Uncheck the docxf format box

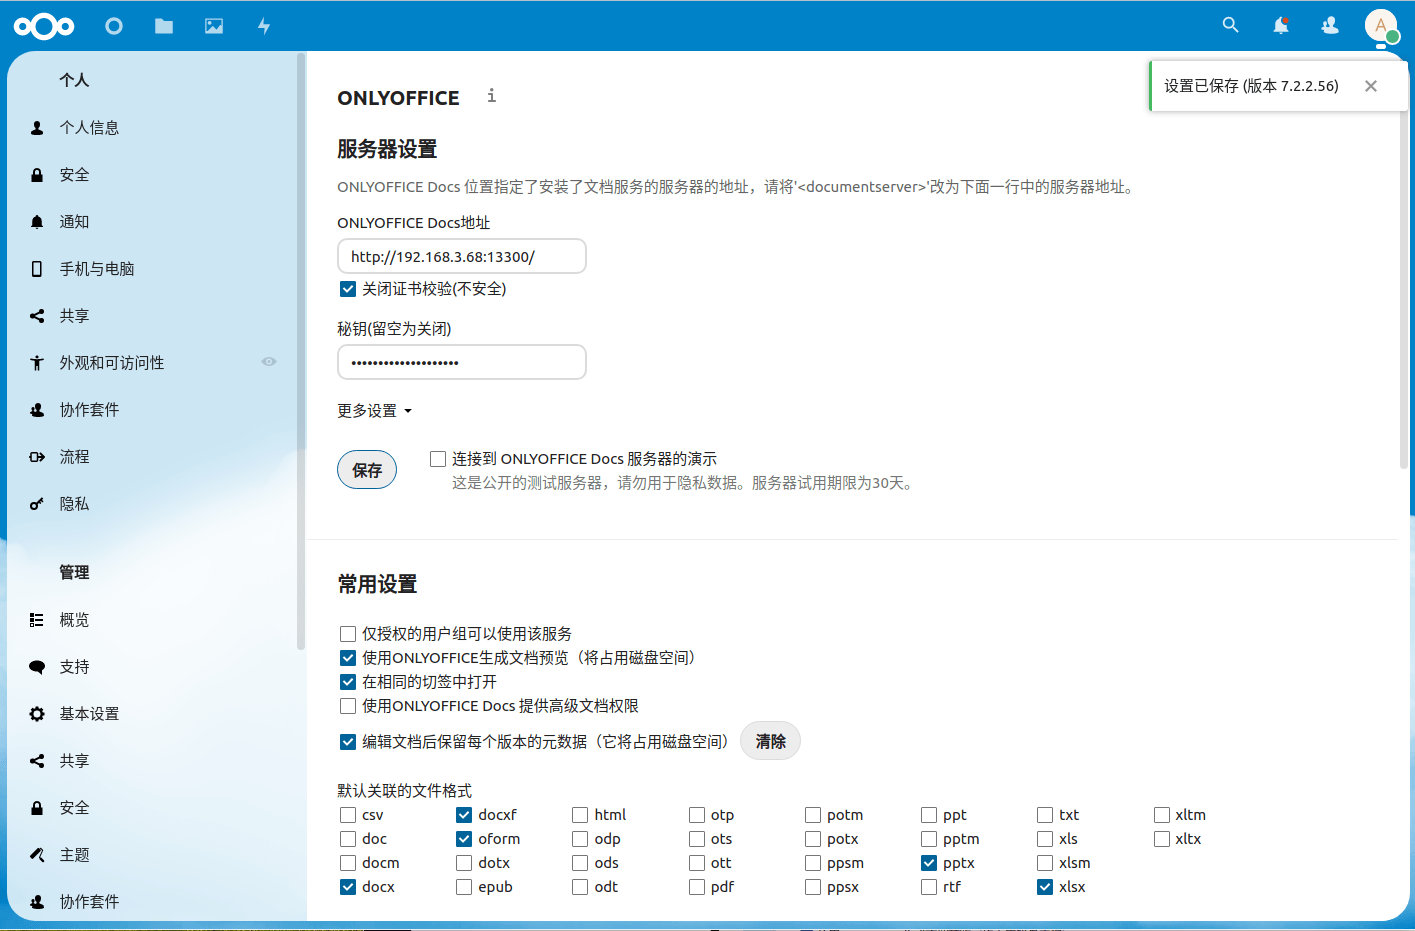pos(464,815)
